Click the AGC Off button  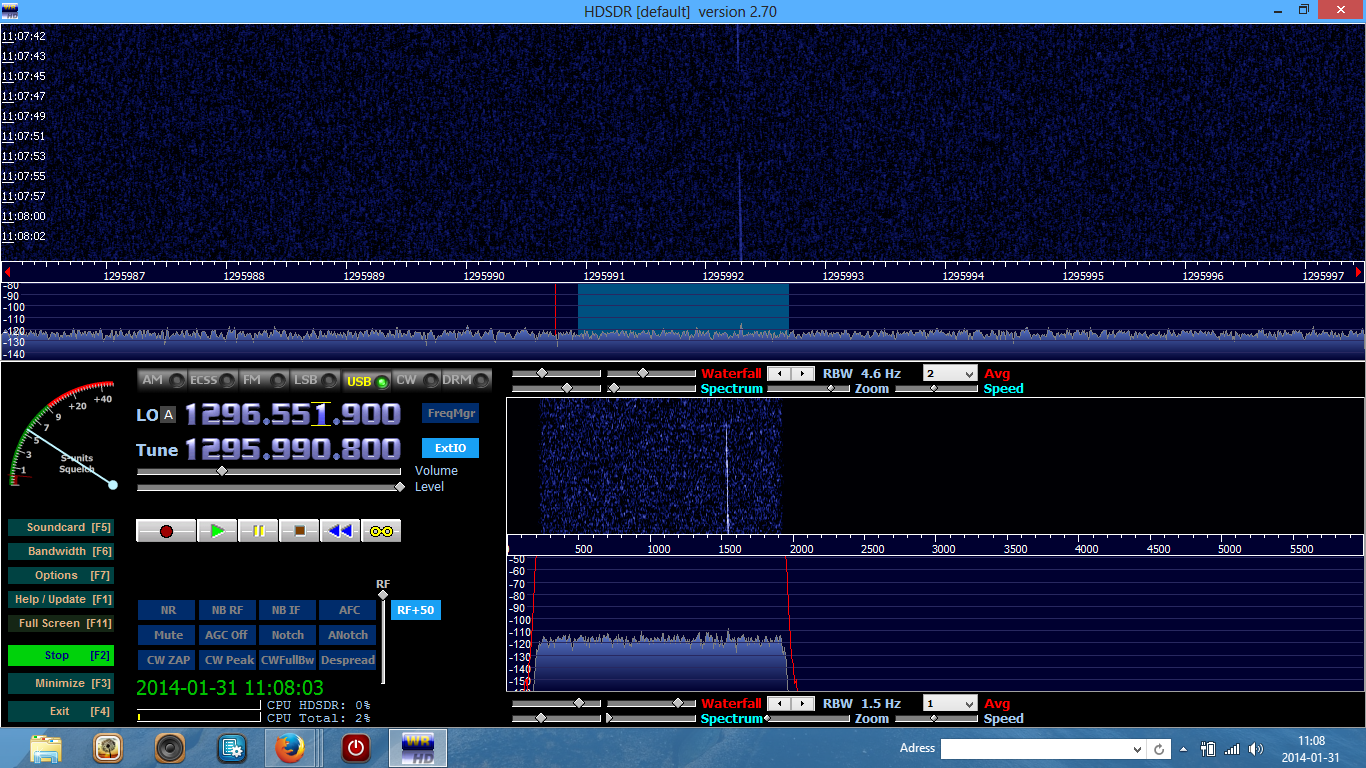point(228,635)
